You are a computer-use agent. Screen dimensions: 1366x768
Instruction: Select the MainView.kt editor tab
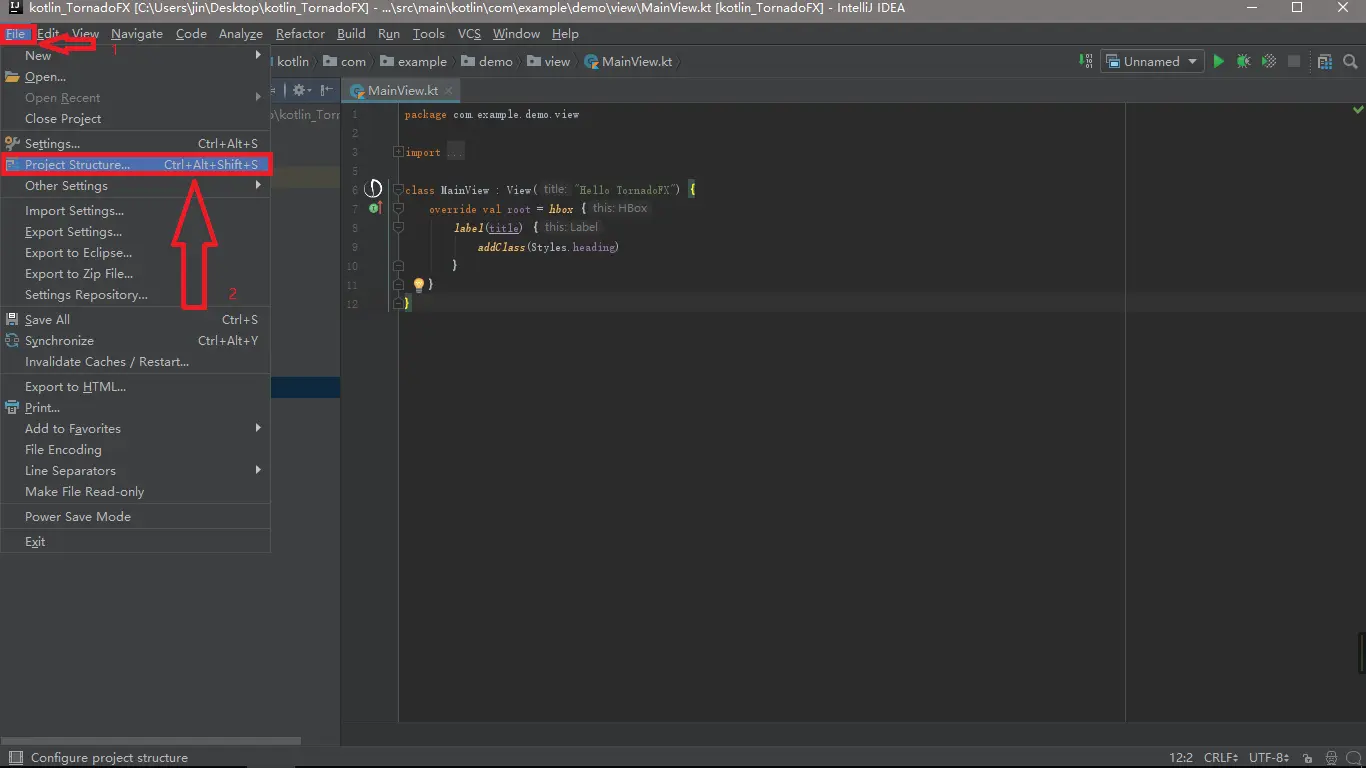pos(402,90)
